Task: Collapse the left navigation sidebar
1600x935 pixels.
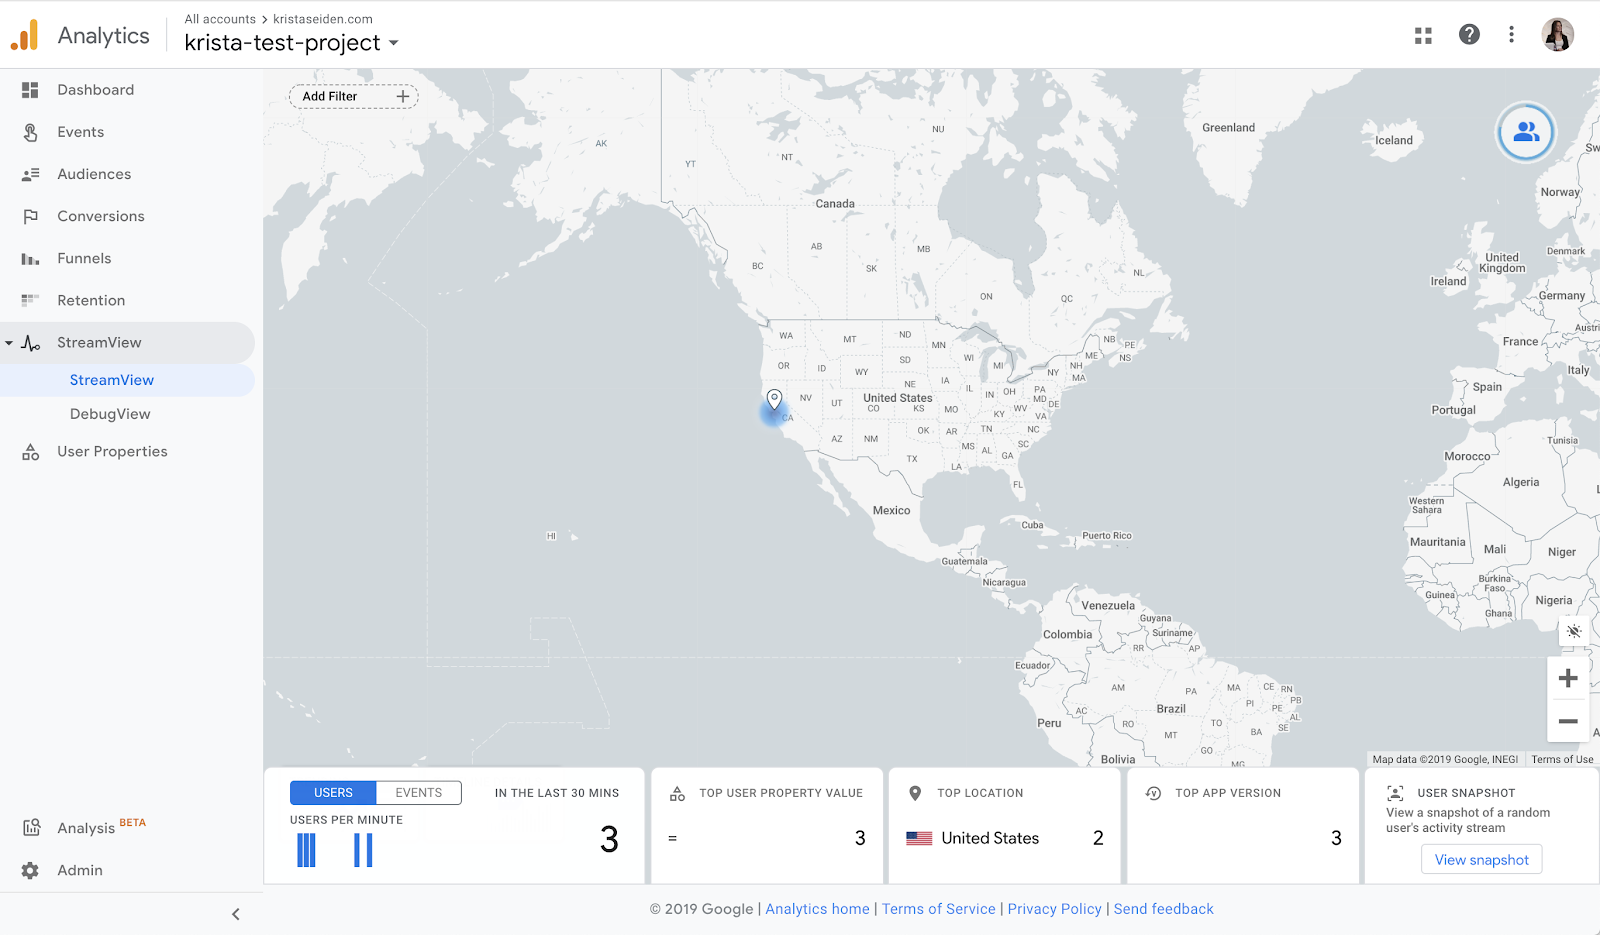Action: coord(236,914)
